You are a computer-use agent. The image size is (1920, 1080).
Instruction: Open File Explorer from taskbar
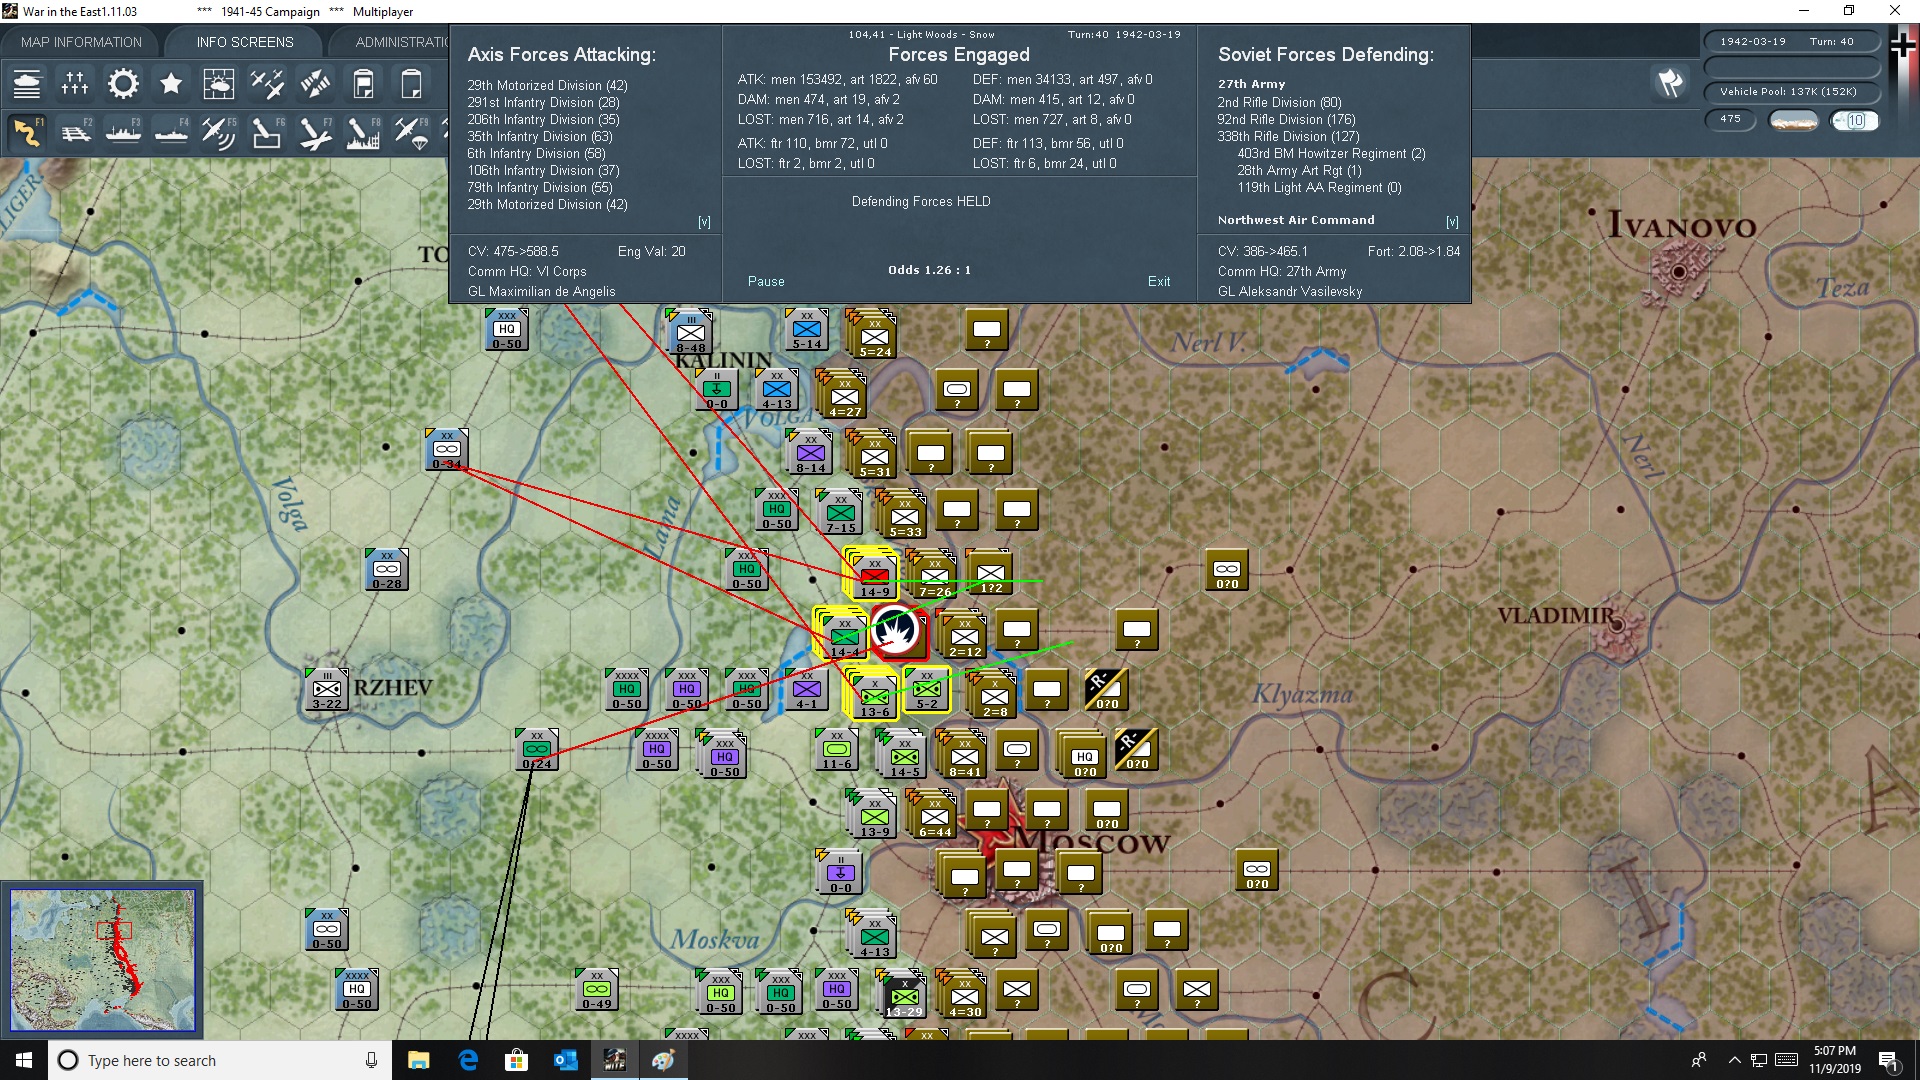tap(418, 1060)
